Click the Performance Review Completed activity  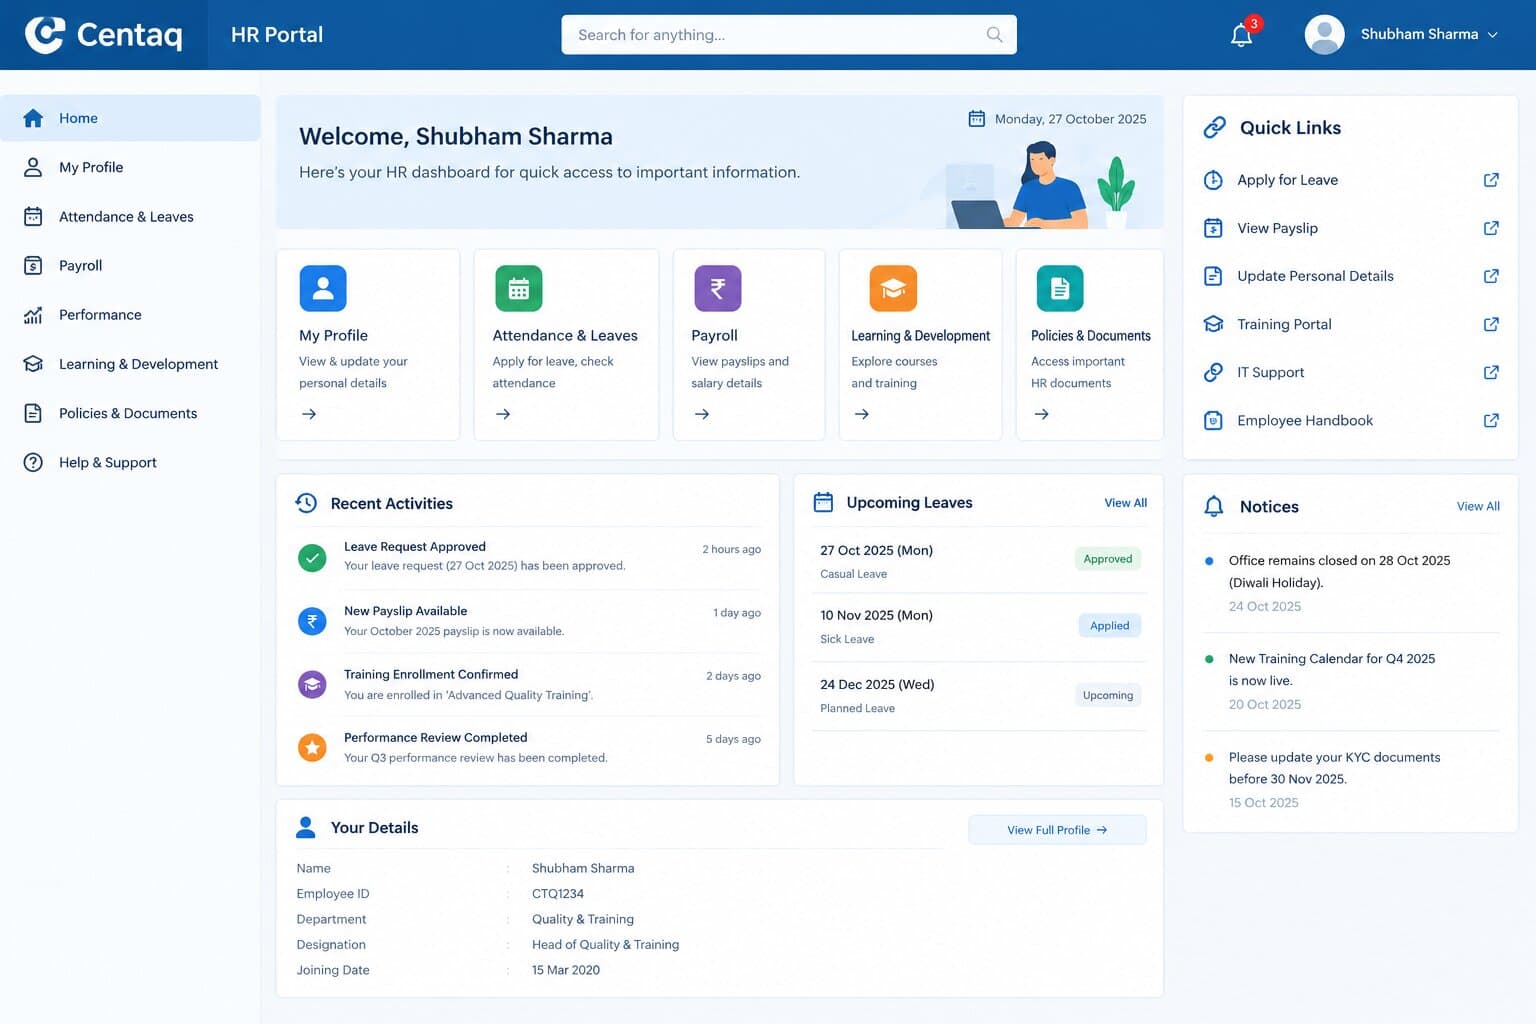coord(528,748)
